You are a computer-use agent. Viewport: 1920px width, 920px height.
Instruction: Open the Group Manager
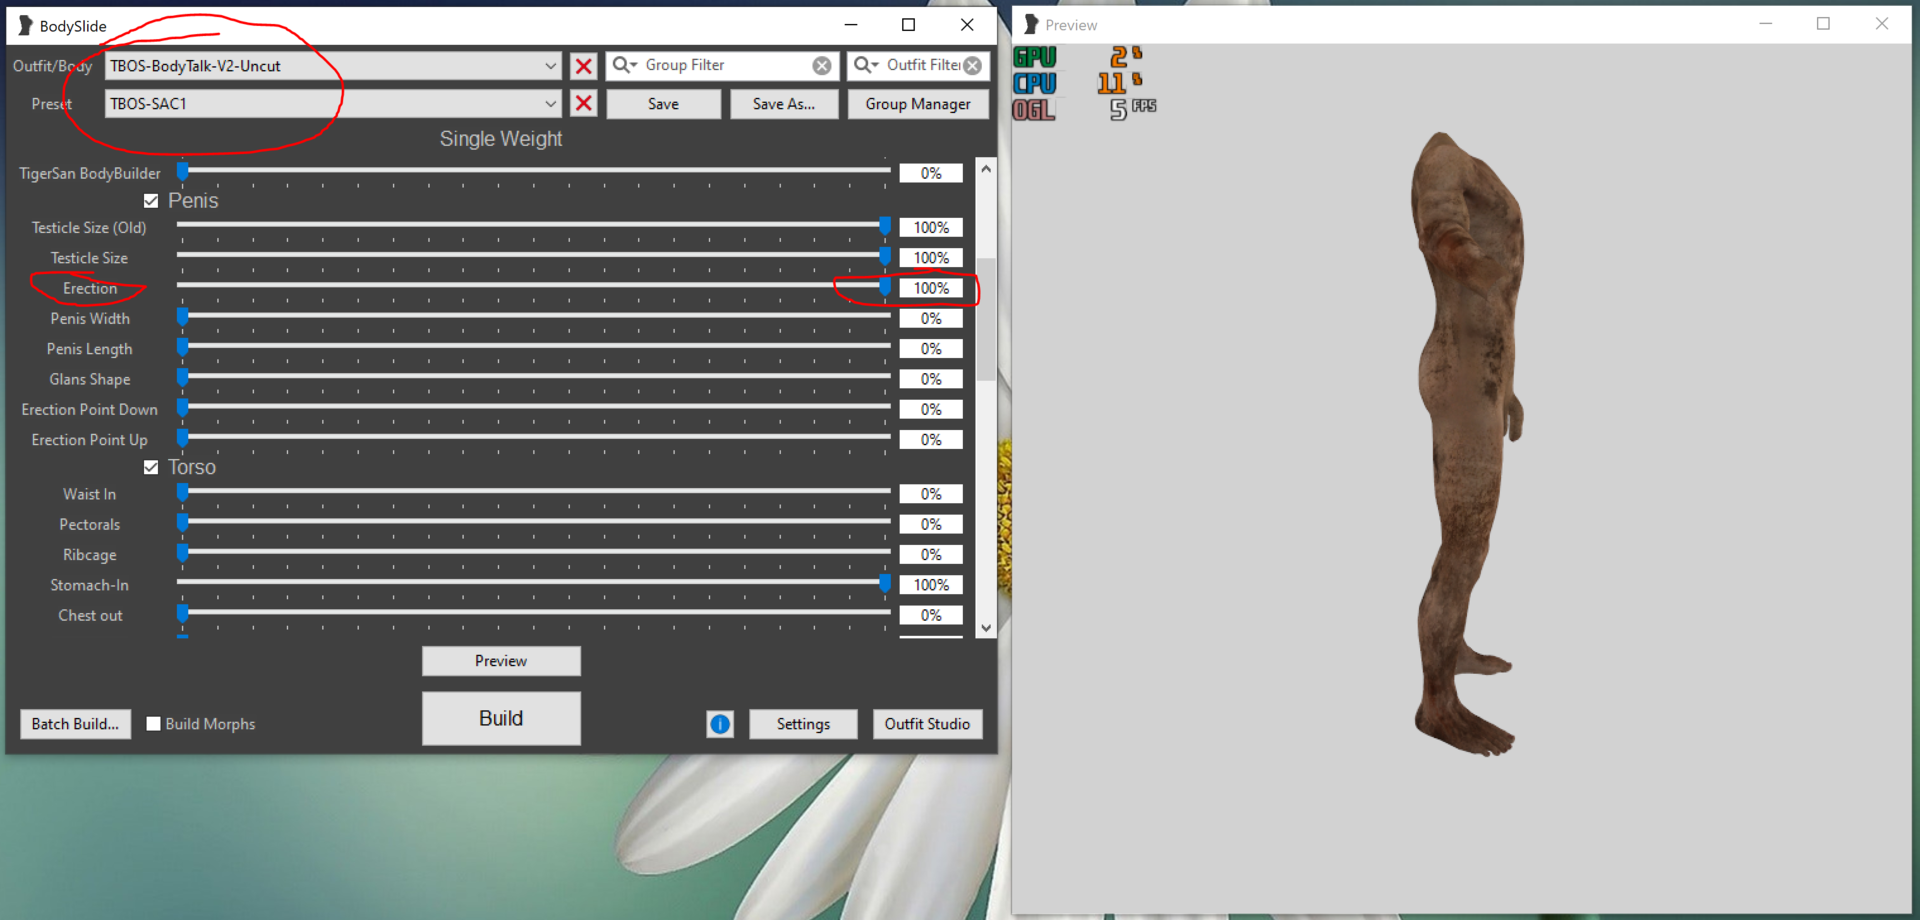pyautogui.click(x=918, y=104)
